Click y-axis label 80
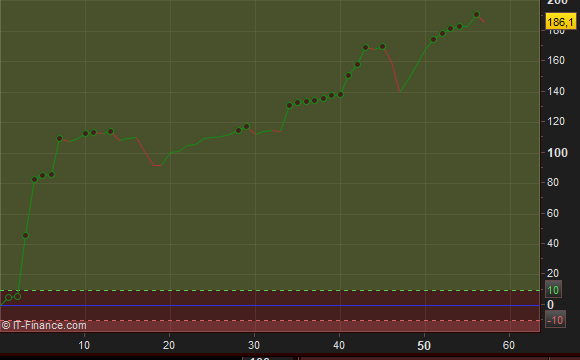The height and width of the screenshot is (360, 580). pos(553,182)
